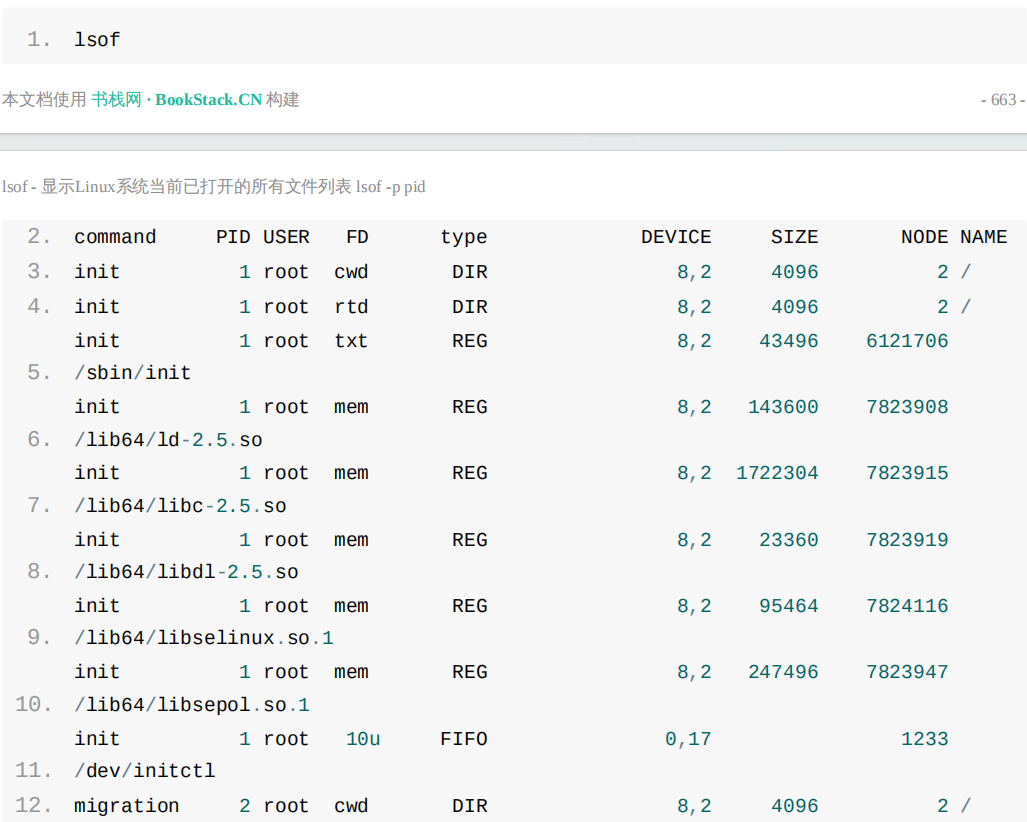1027x822 pixels.
Task: Click size value 143600
Action: point(783,407)
